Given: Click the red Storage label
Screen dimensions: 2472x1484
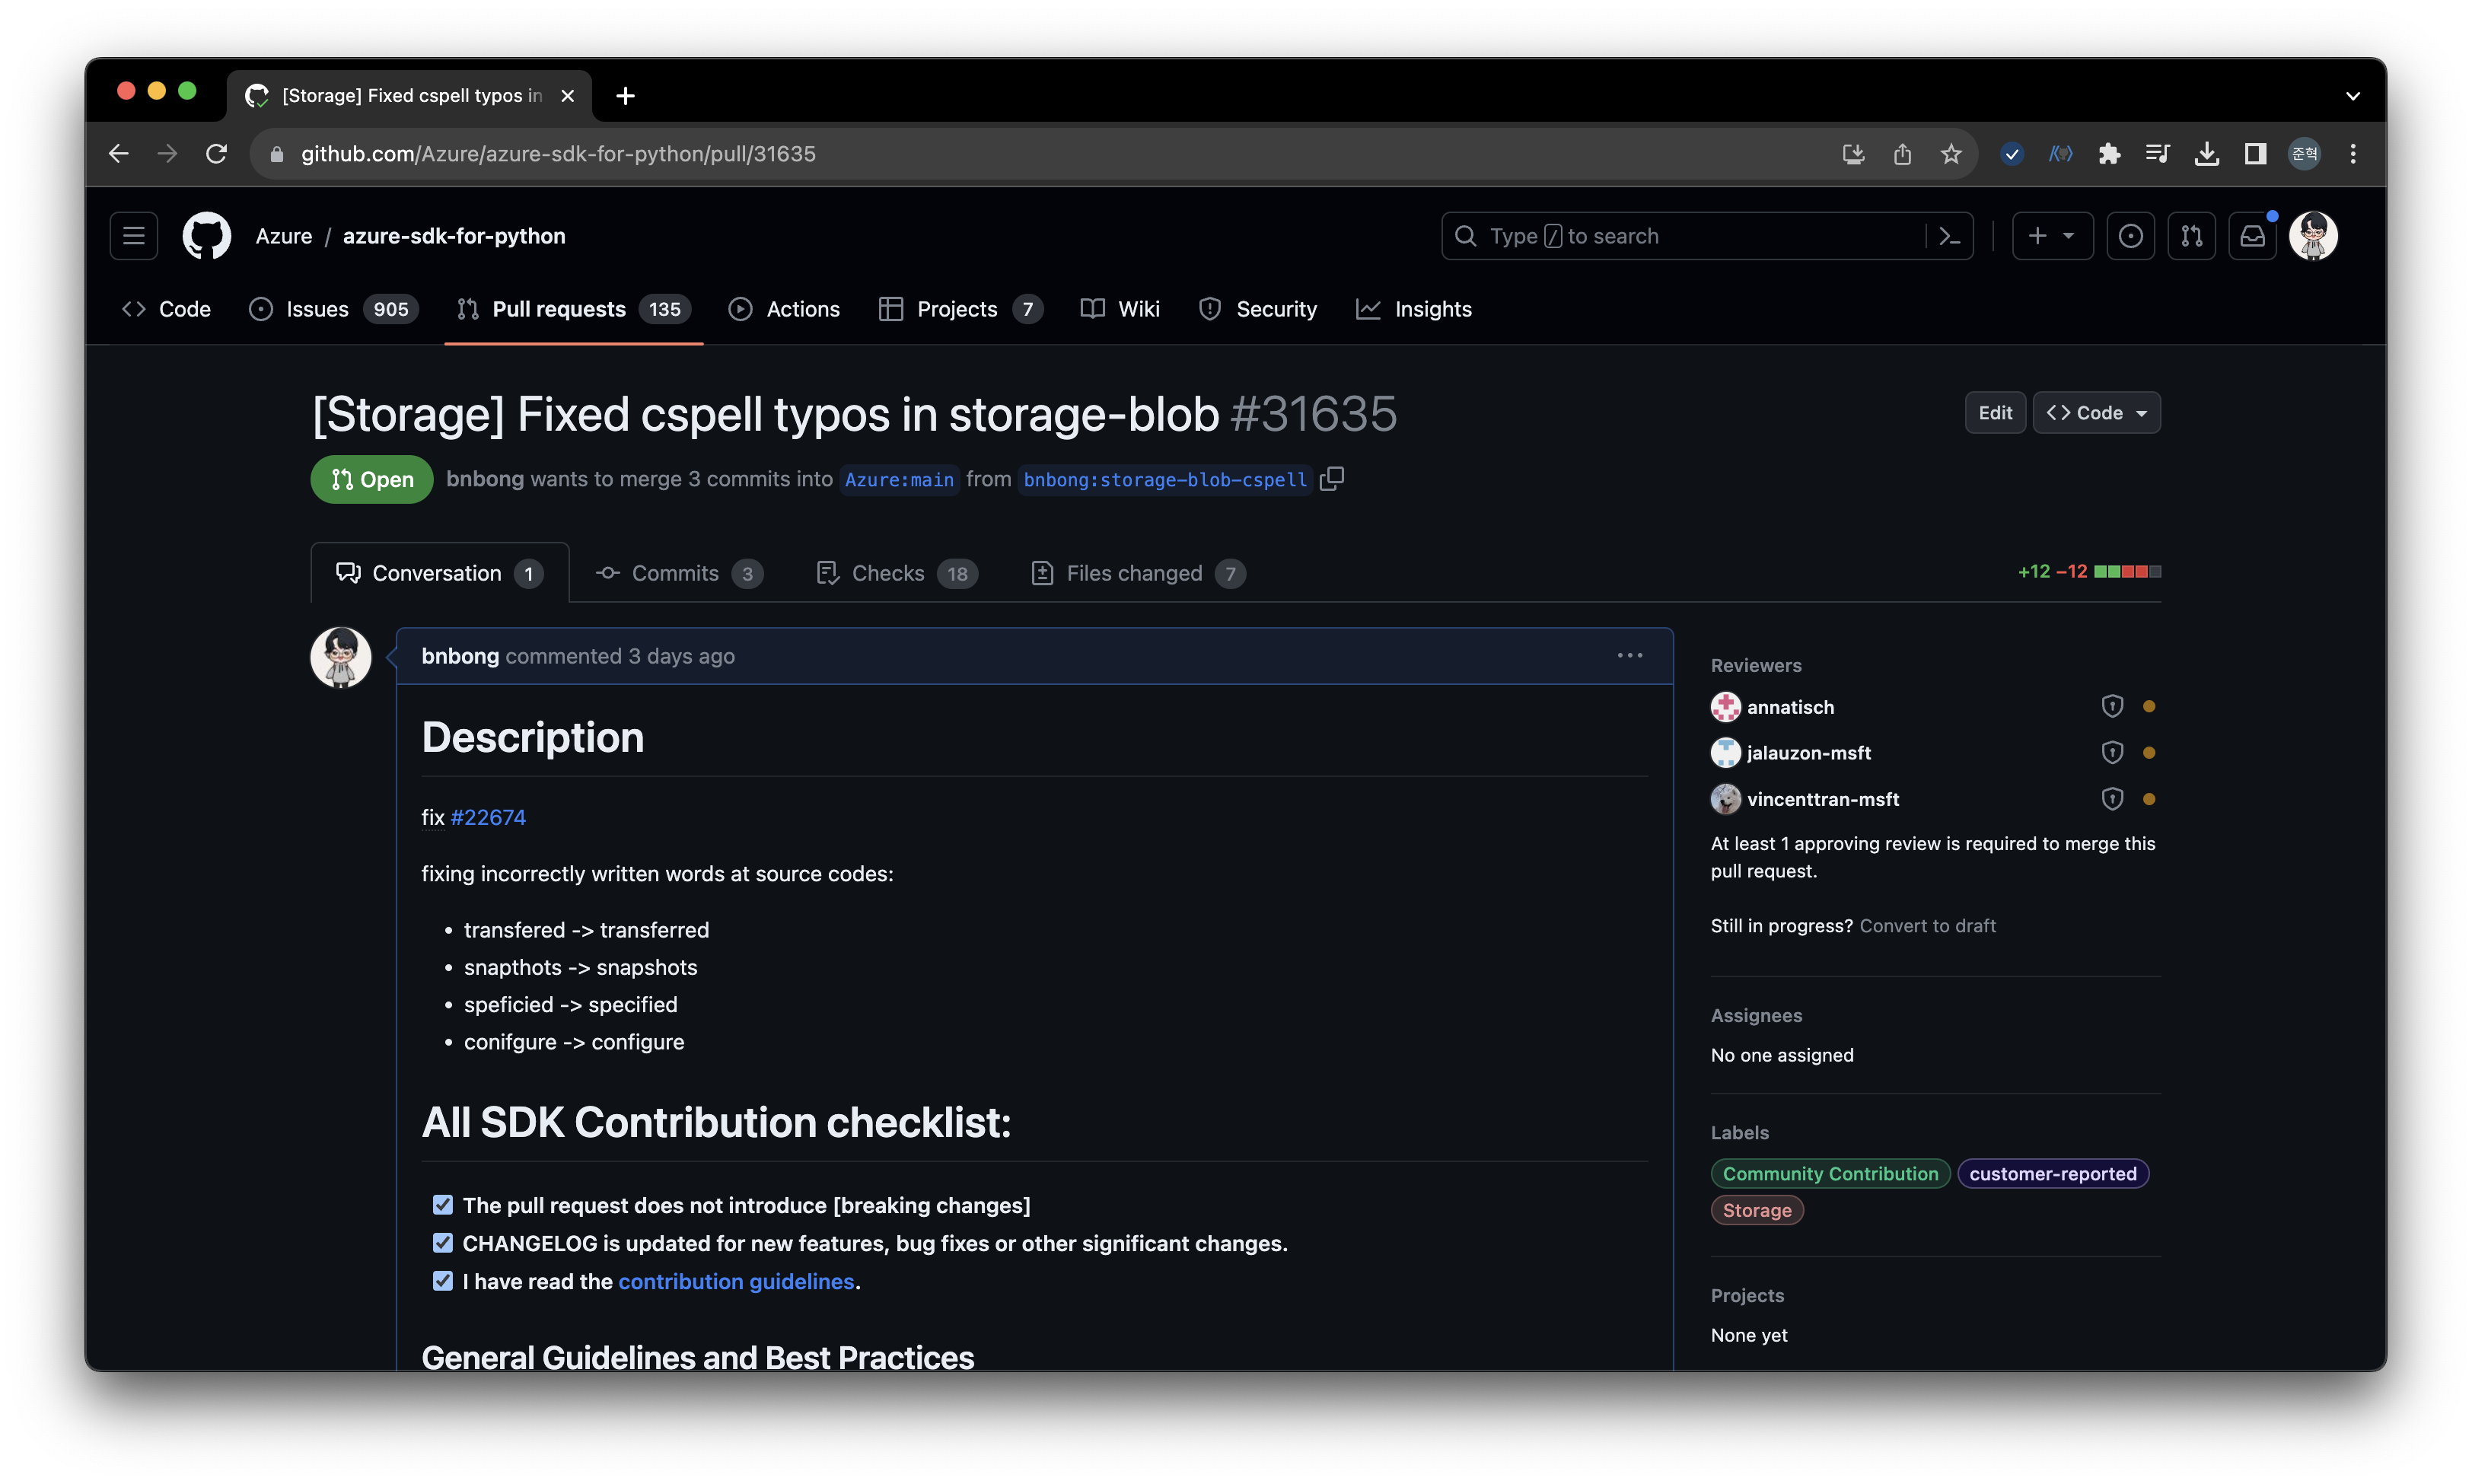Looking at the screenshot, I should tap(1756, 1210).
